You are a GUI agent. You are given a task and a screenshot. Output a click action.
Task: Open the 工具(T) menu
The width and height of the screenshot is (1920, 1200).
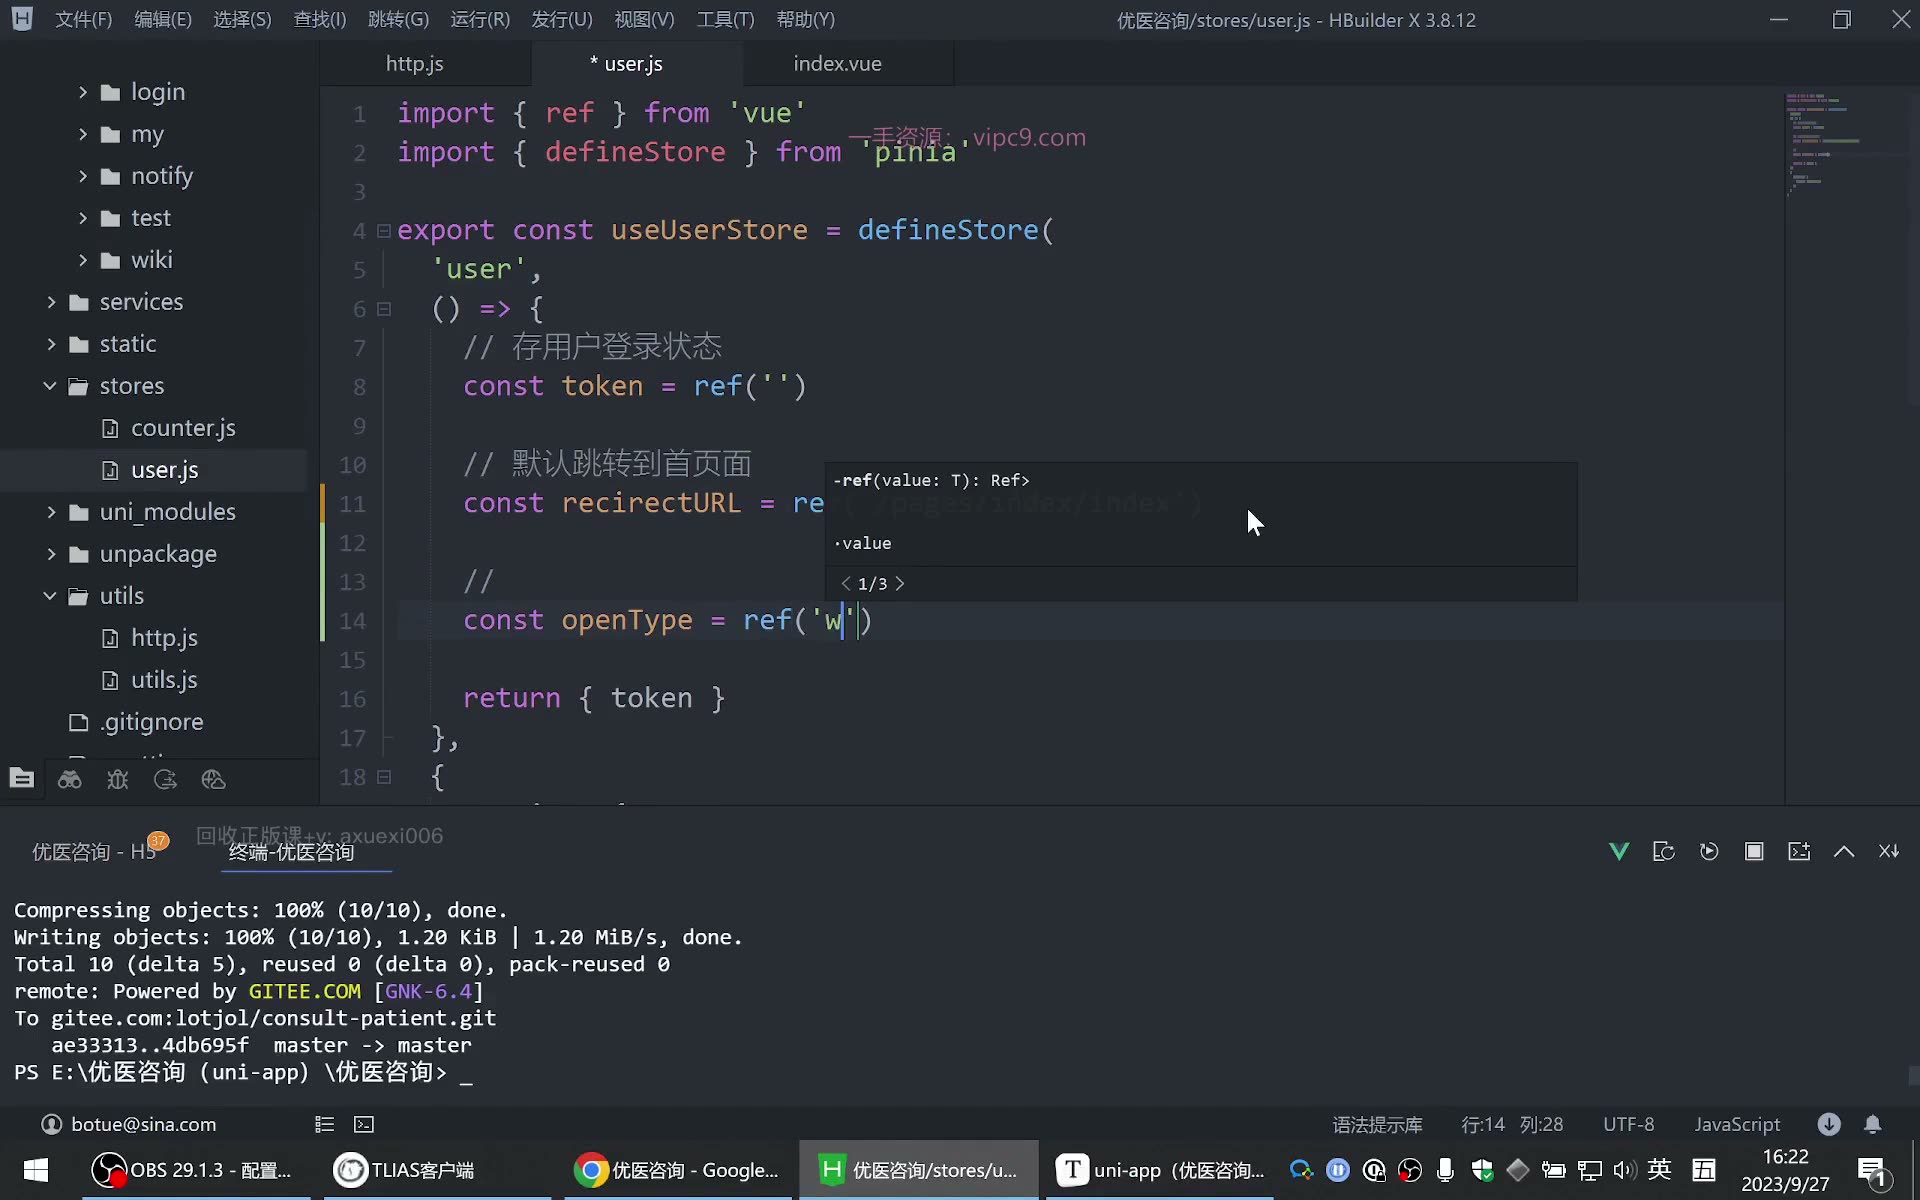[725, 20]
